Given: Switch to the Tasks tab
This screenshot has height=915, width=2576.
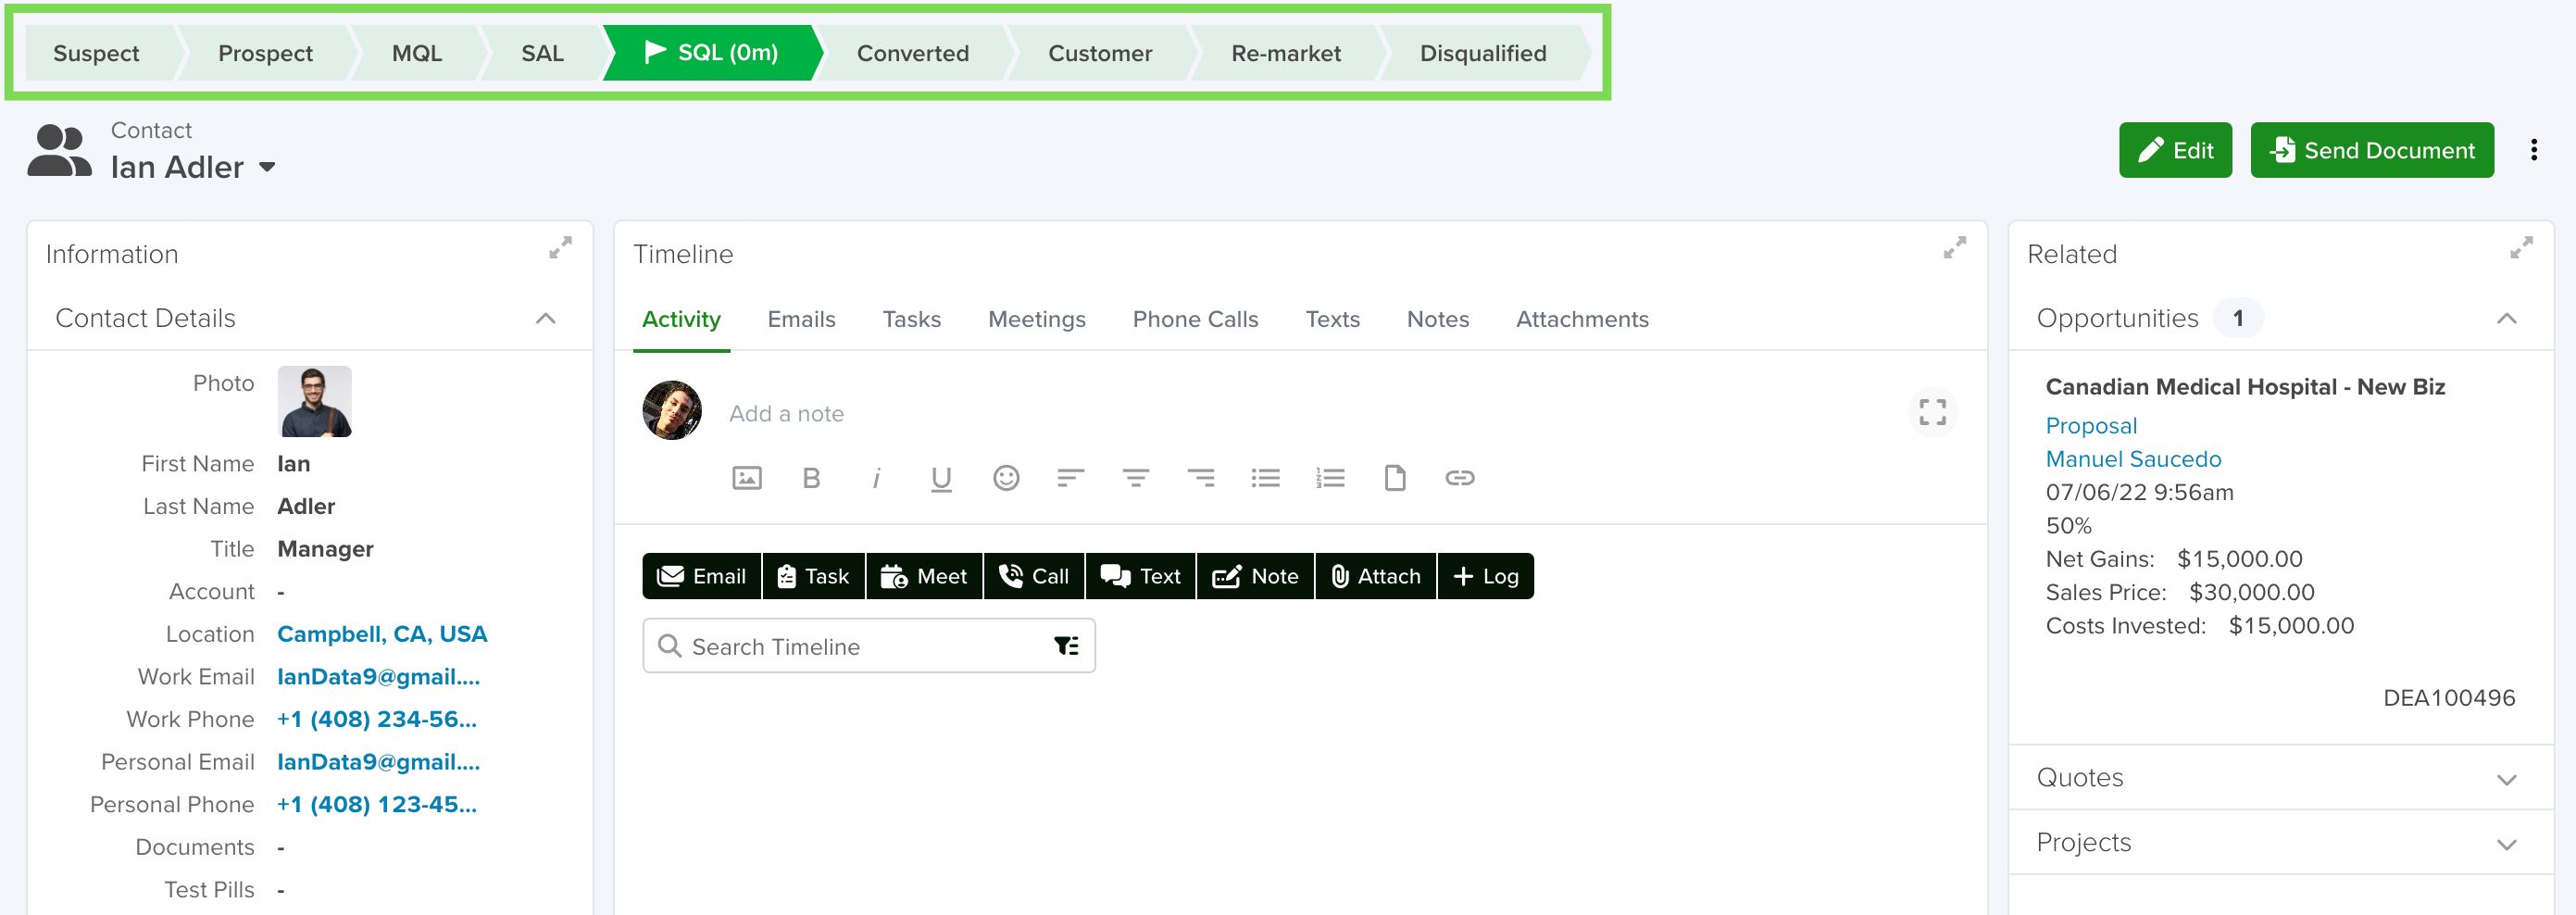Looking at the screenshot, I should point(911,319).
